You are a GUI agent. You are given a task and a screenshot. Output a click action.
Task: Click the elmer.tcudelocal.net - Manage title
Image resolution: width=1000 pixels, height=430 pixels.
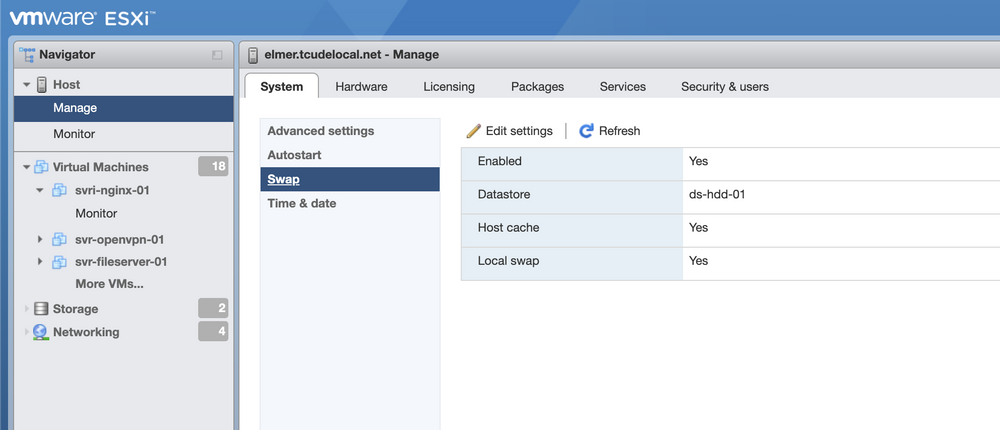351,55
